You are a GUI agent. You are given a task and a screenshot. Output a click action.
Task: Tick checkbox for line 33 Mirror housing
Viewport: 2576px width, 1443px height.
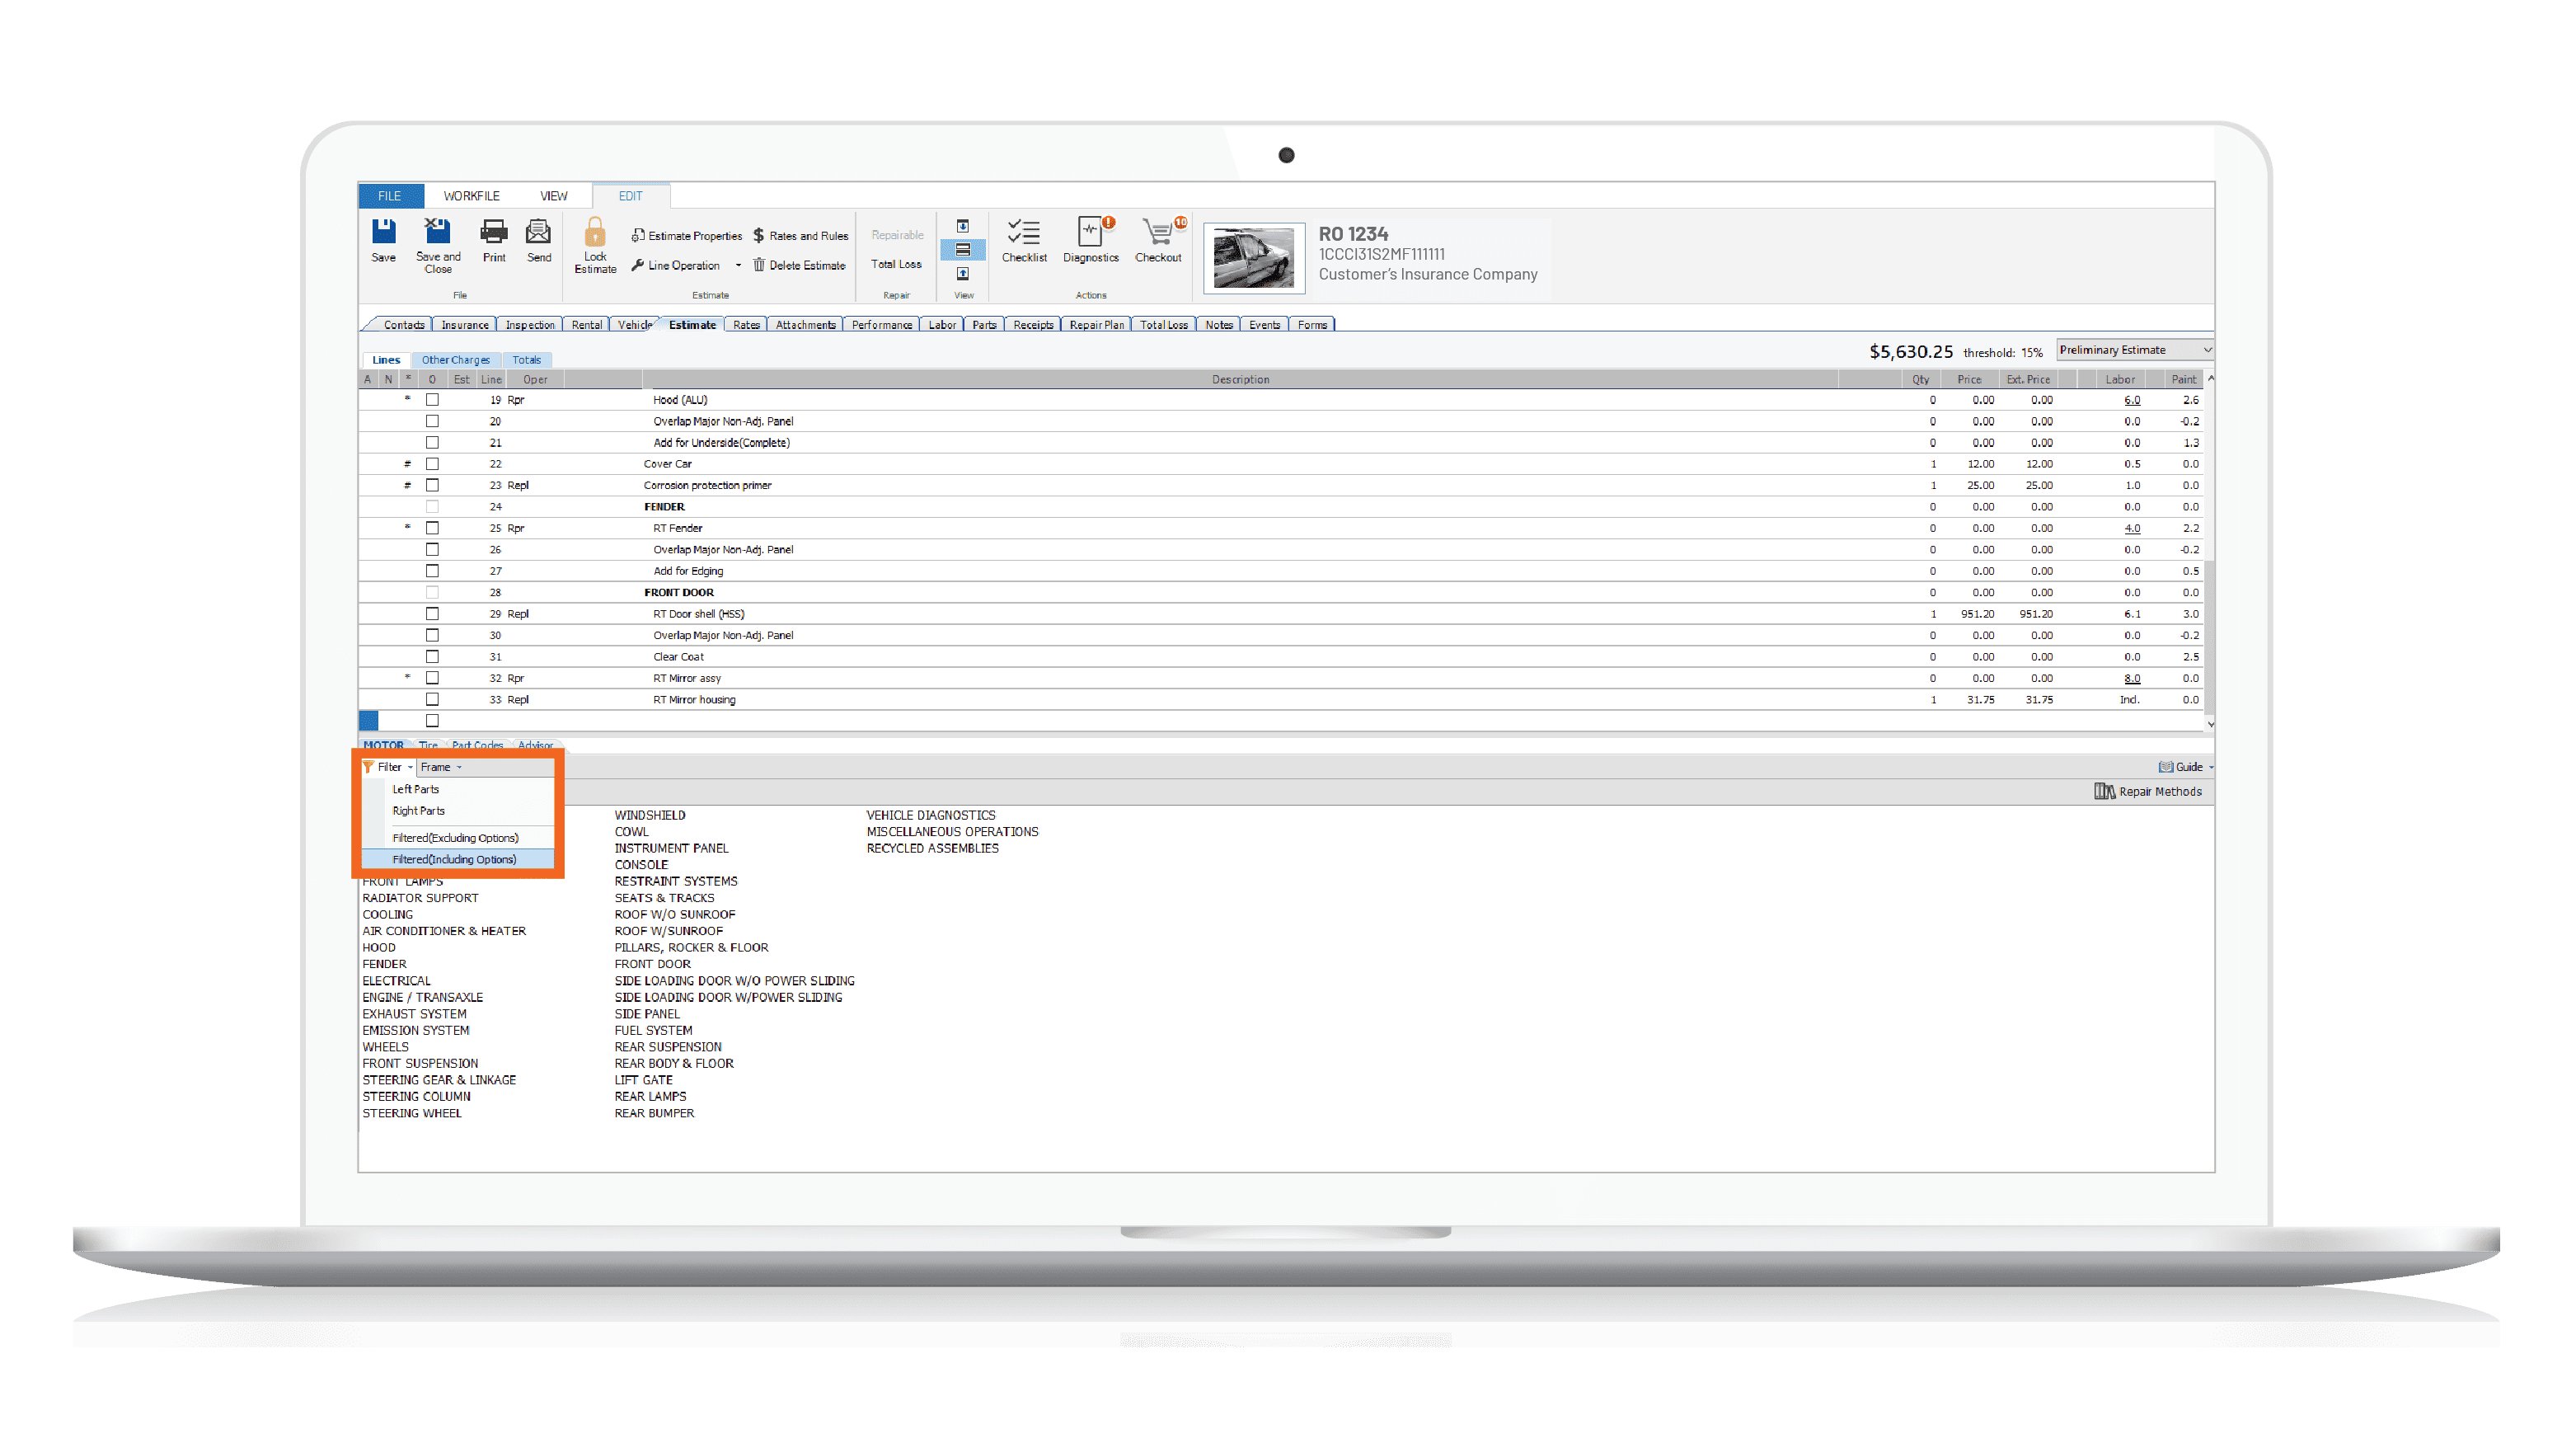pos(432,700)
